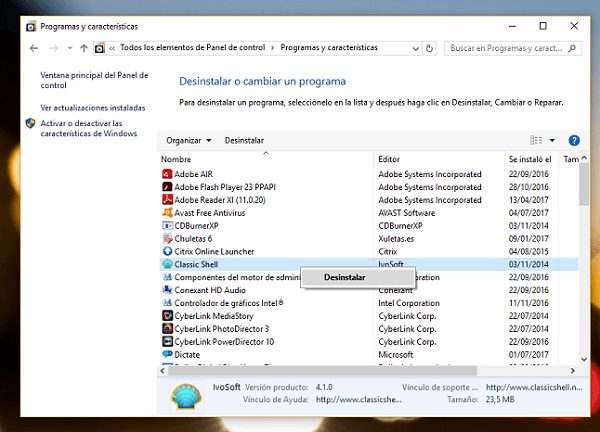Click the refresh button in address bar
The image size is (600, 432).
[x=430, y=48]
